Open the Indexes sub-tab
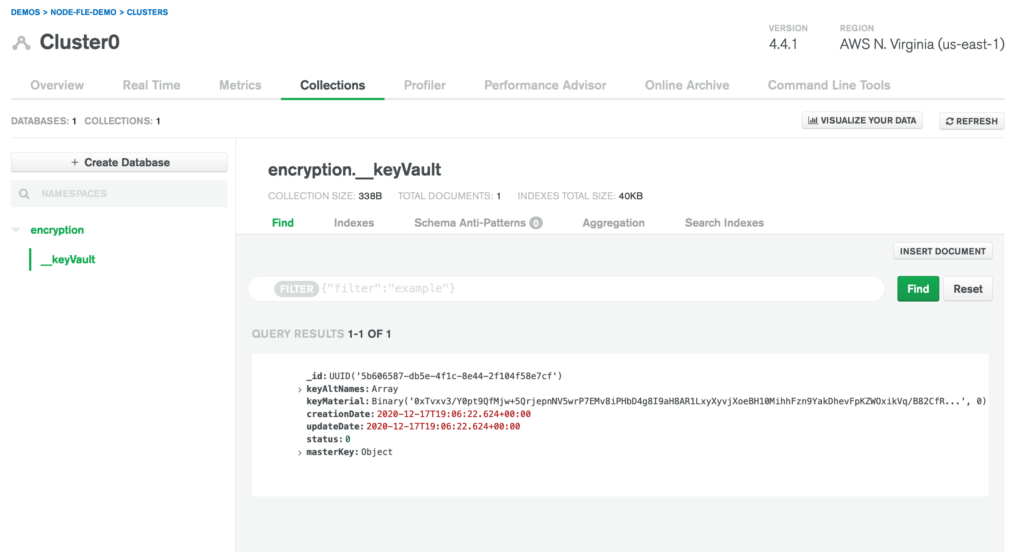 [x=354, y=223]
